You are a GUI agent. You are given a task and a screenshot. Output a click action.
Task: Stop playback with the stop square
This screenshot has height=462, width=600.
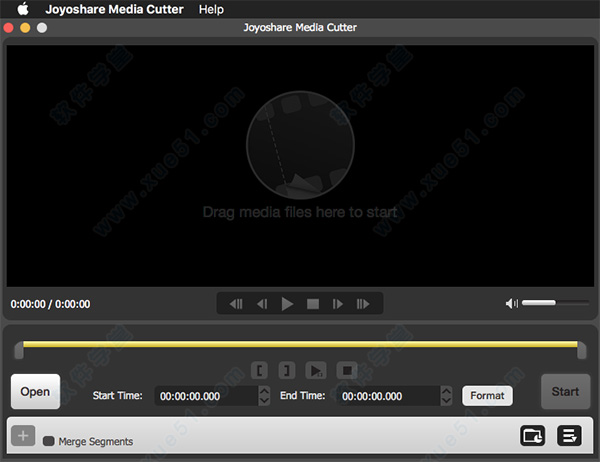coord(313,304)
